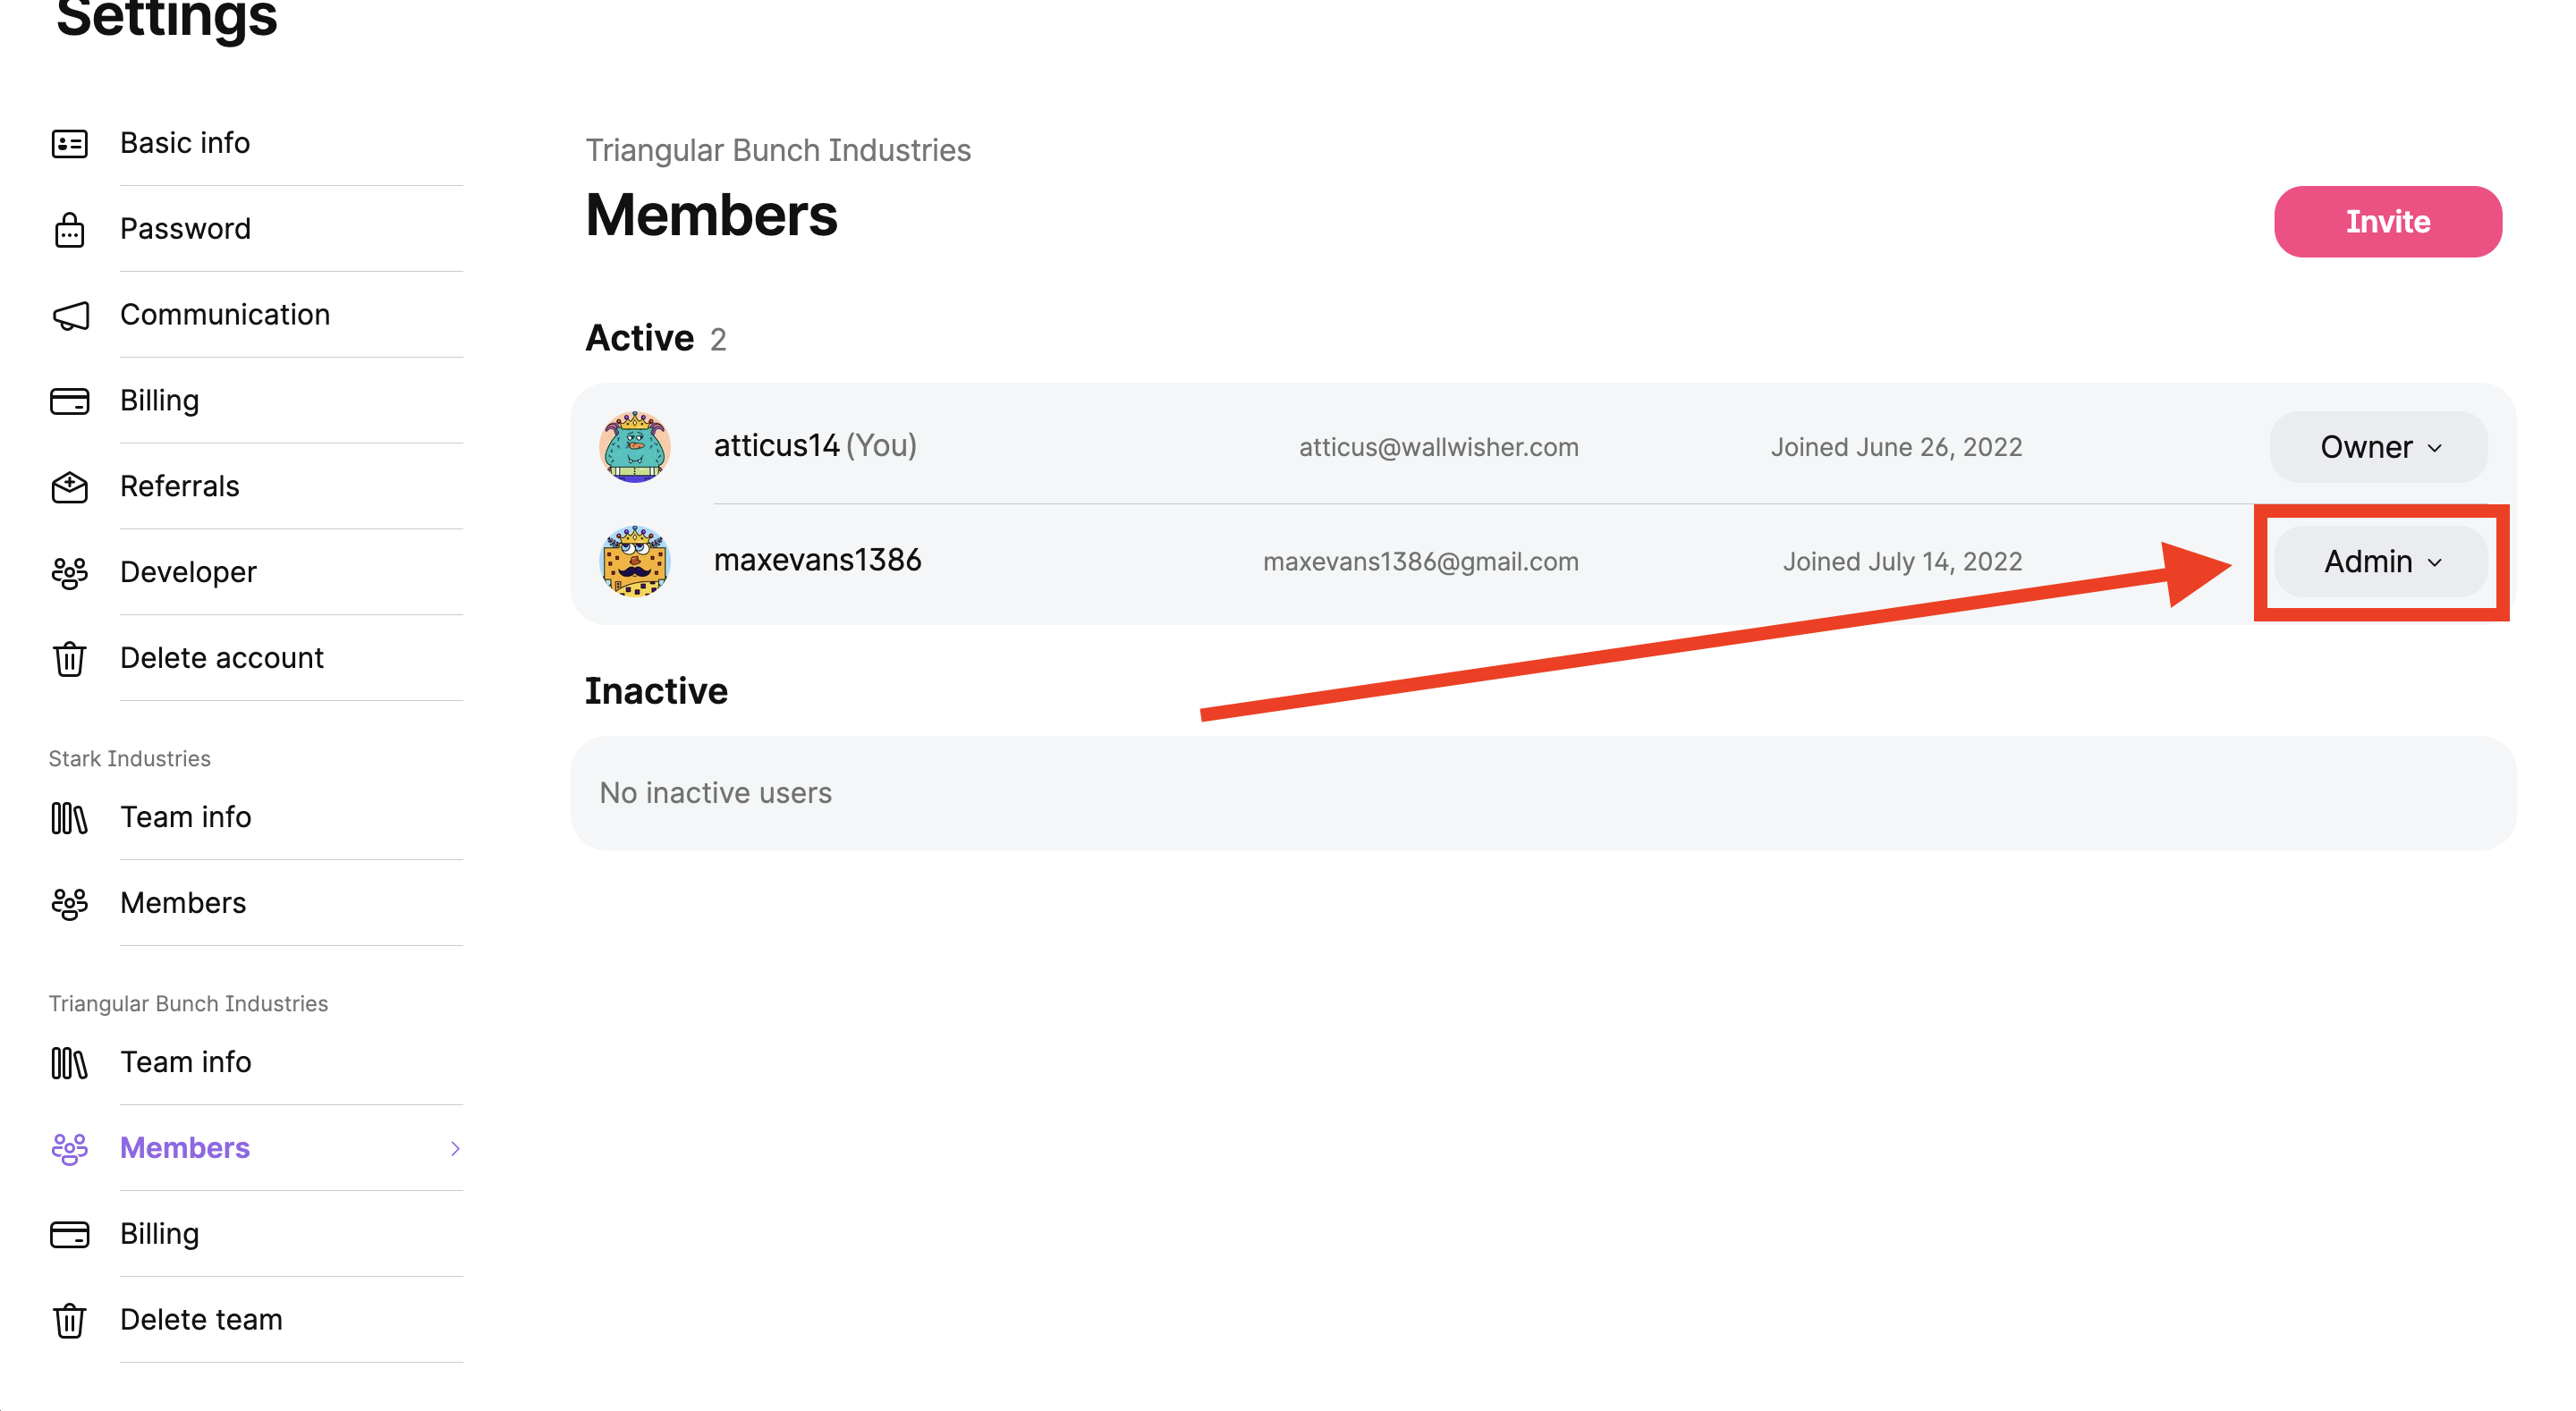Screen dimensions: 2576x1411
Task: Click atticus14's avatar image
Action: coord(635,447)
